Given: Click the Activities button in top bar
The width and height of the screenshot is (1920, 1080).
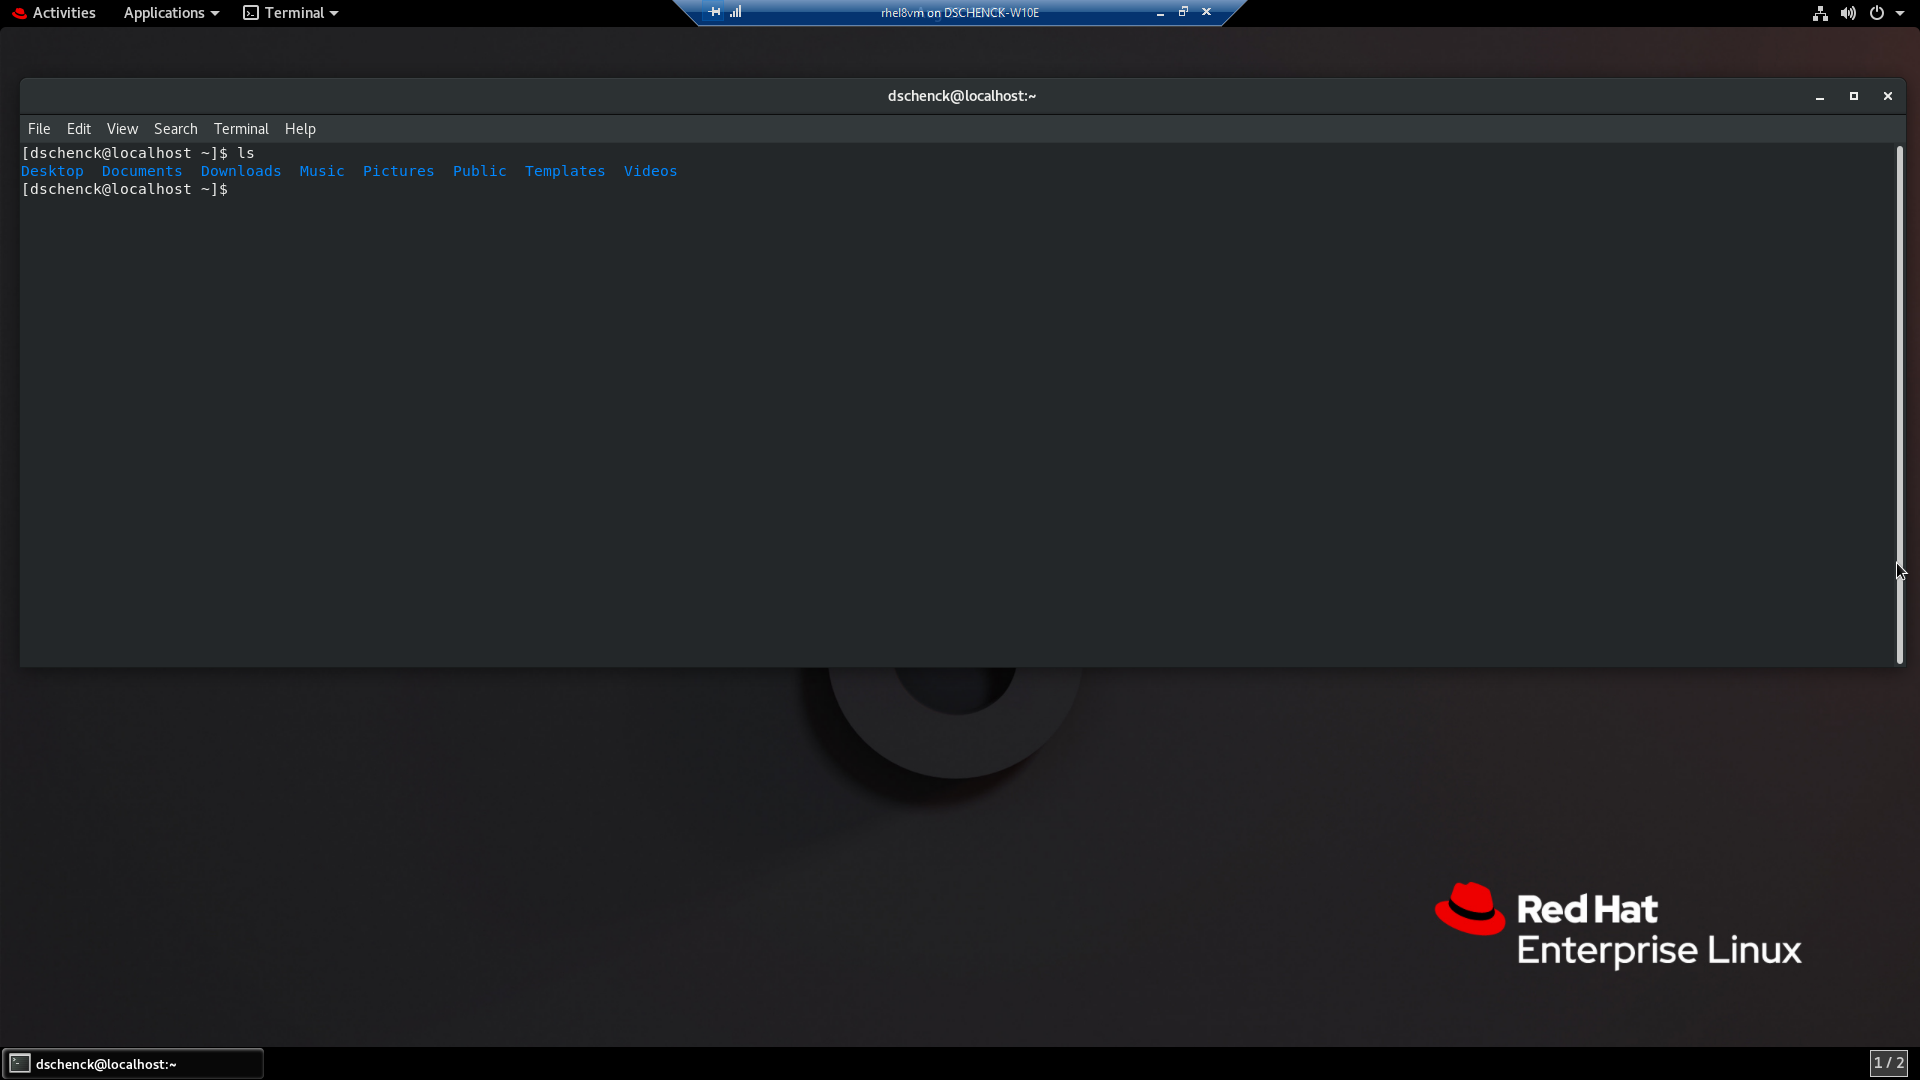Looking at the screenshot, I should pyautogui.click(x=64, y=12).
